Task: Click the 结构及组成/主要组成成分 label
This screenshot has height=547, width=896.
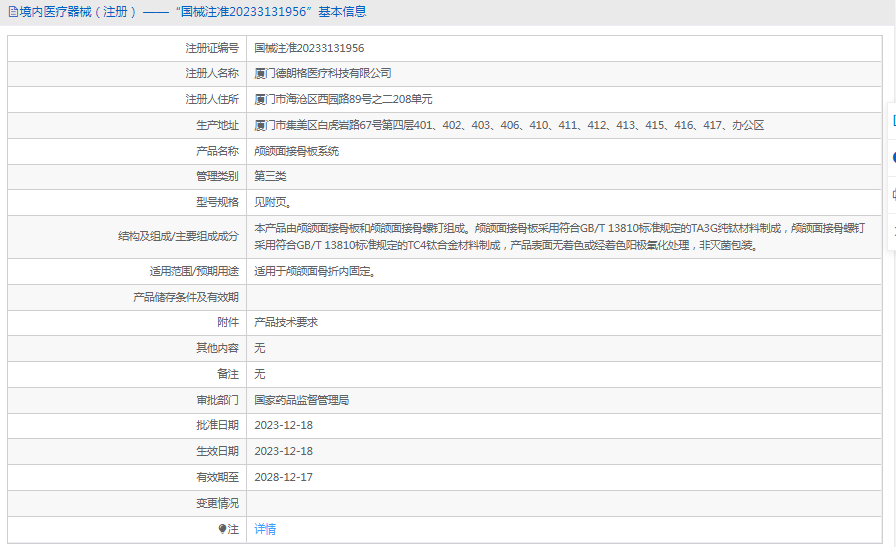Action: [178, 237]
